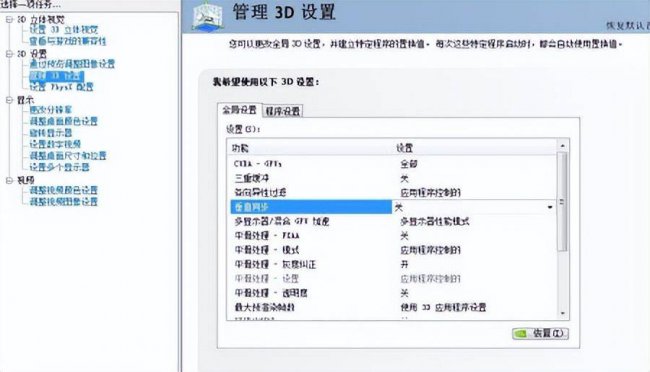The image size is (650, 372).
Task: Select the 平滑处理 - FXAA row
Action: coord(392,236)
